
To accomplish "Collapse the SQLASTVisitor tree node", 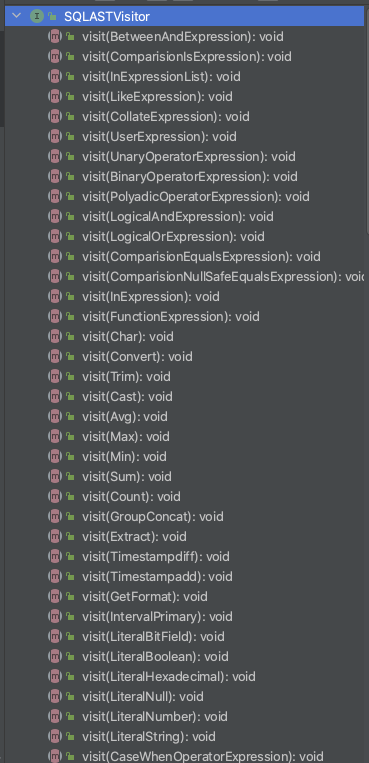I will [17, 17].
